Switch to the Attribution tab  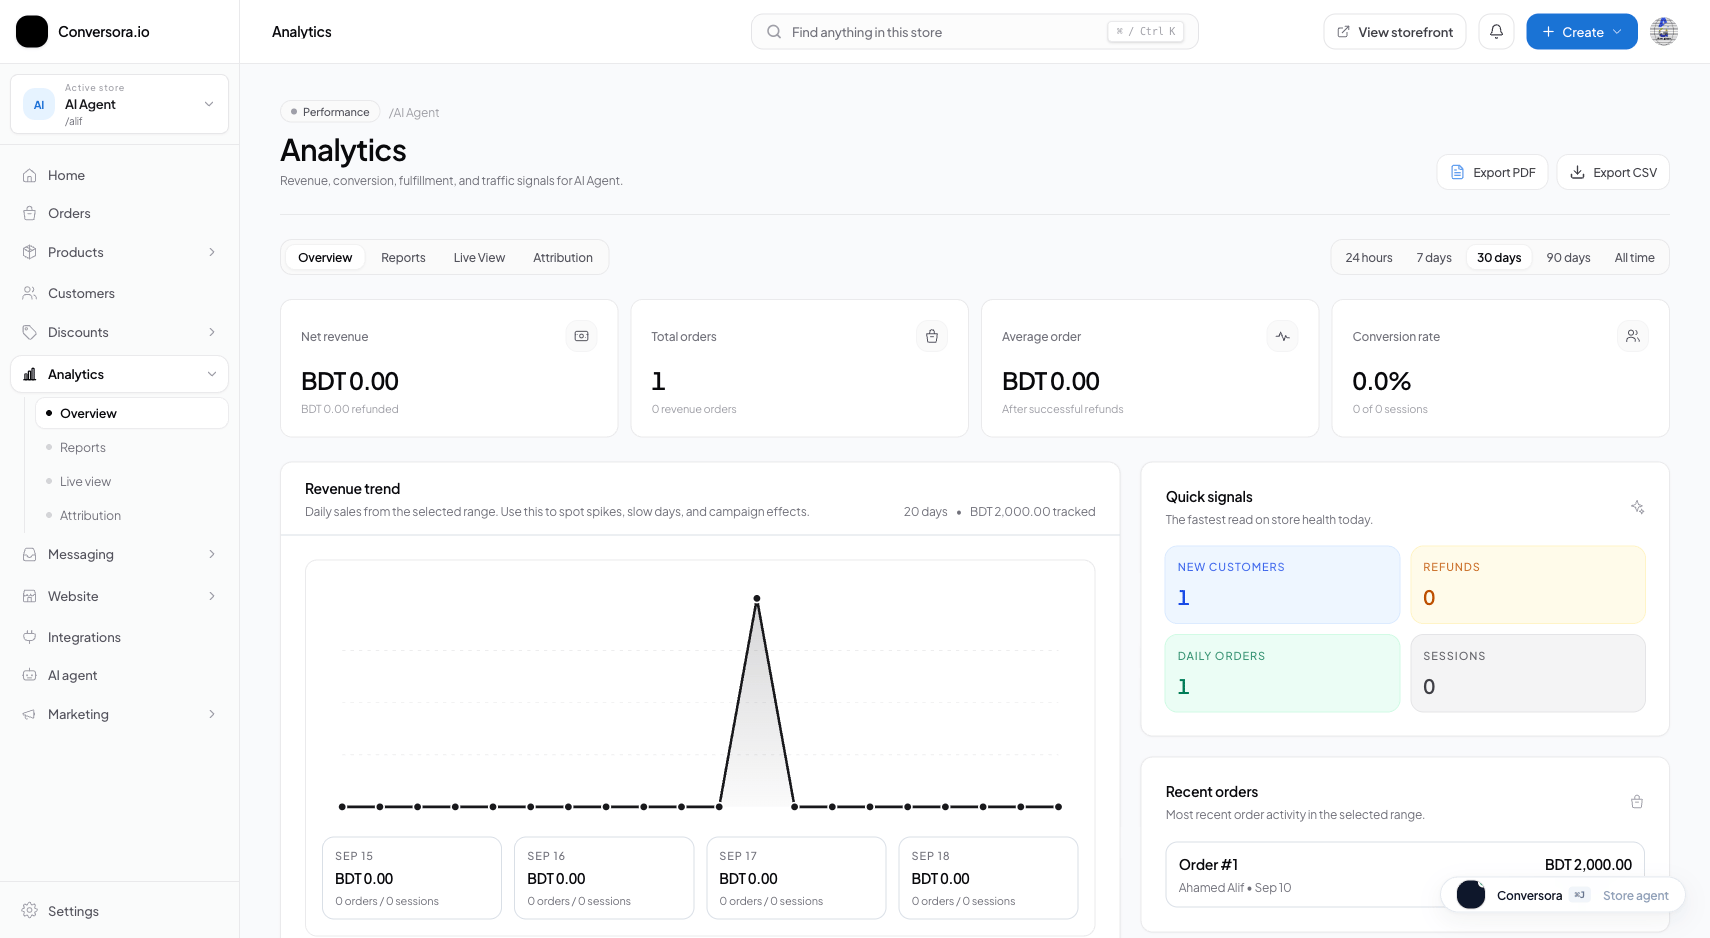(563, 258)
